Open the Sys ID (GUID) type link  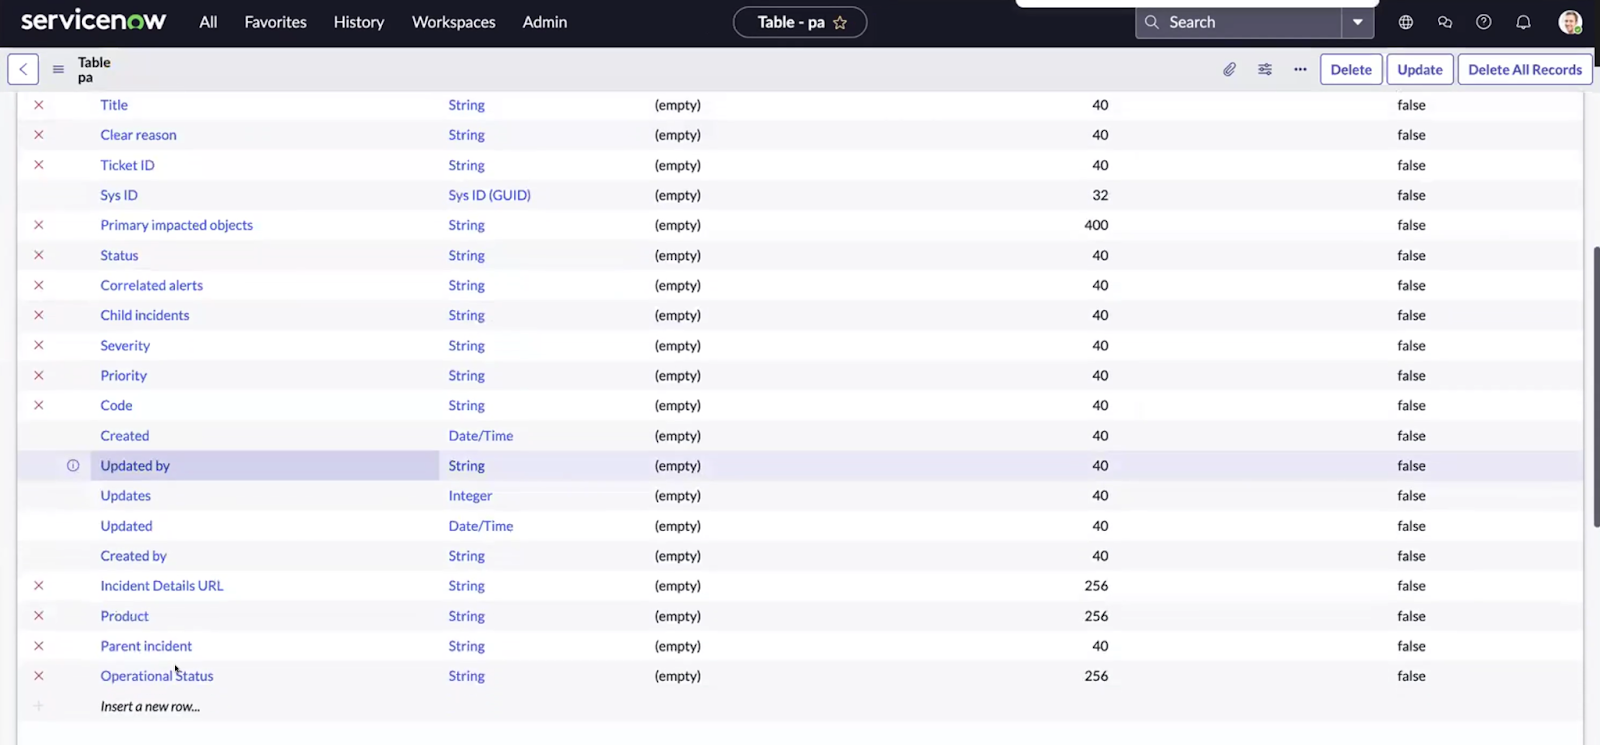[x=490, y=195]
